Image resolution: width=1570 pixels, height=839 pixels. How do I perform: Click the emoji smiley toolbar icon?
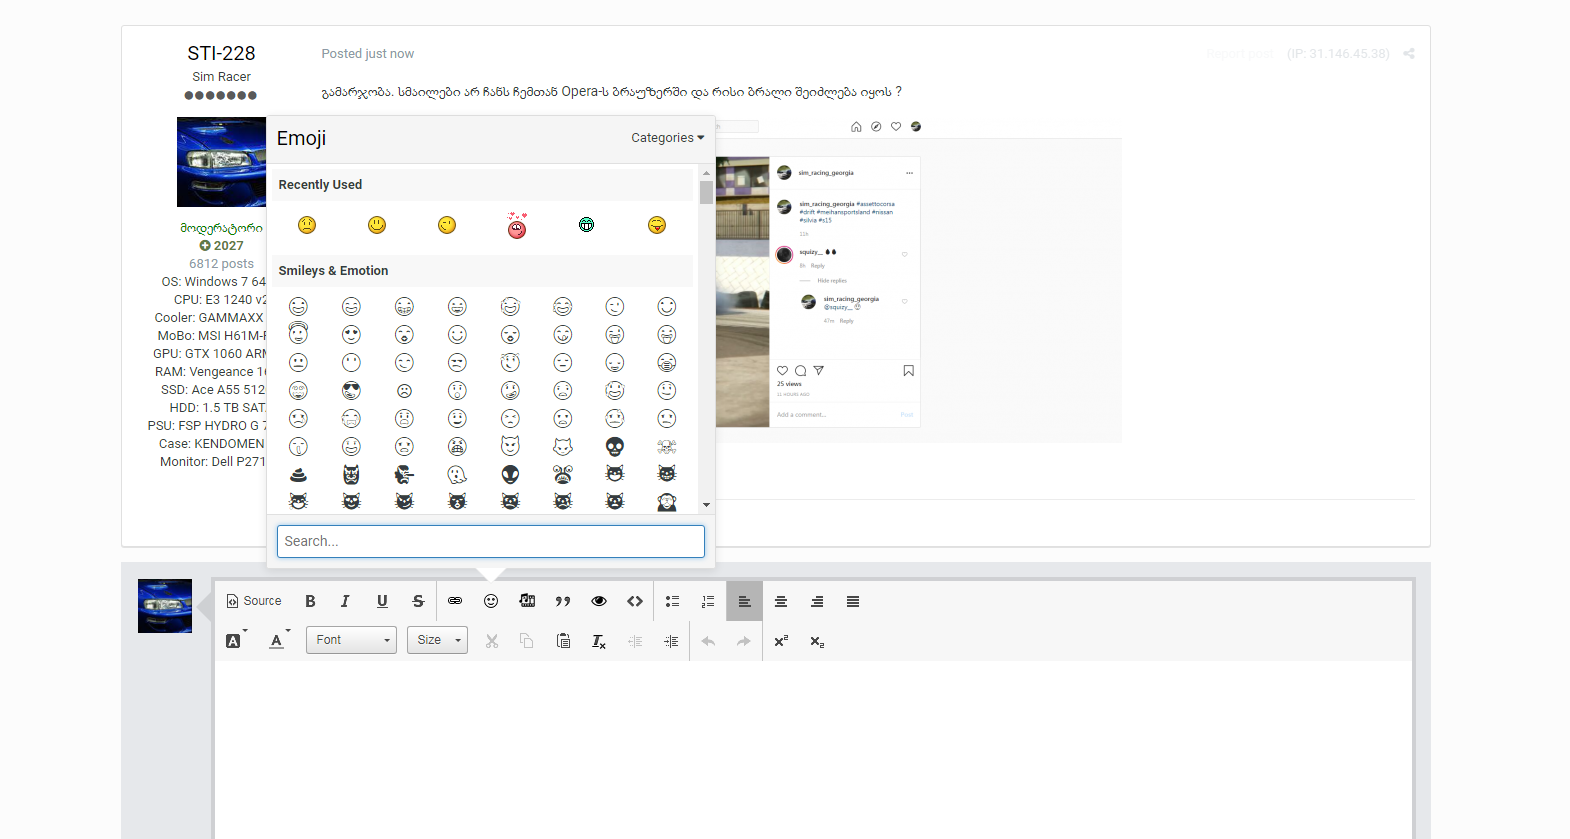(x=491, y=601)
